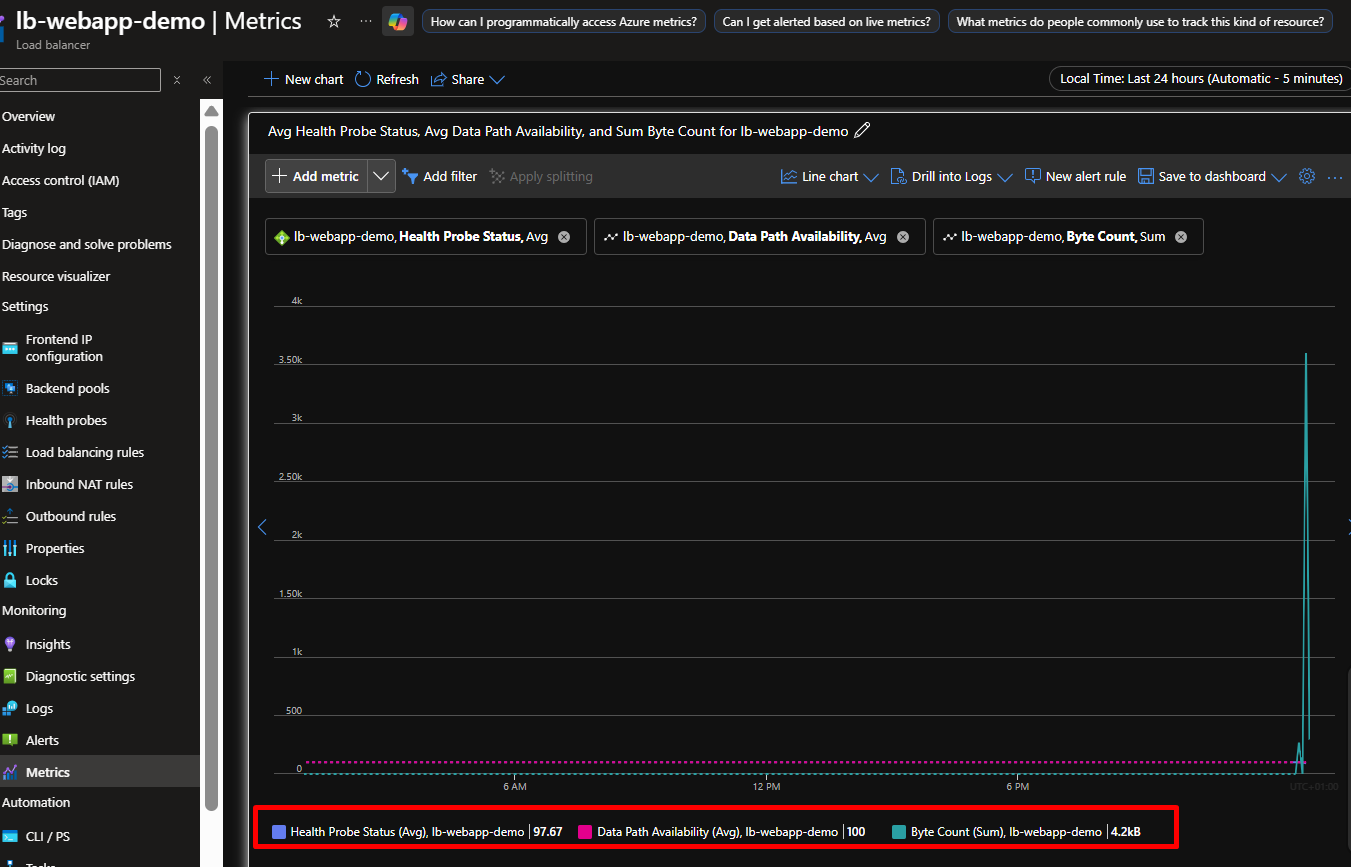Remove the Byte Count metric chip
The image size is (1351, 867).
[1181, 237]
